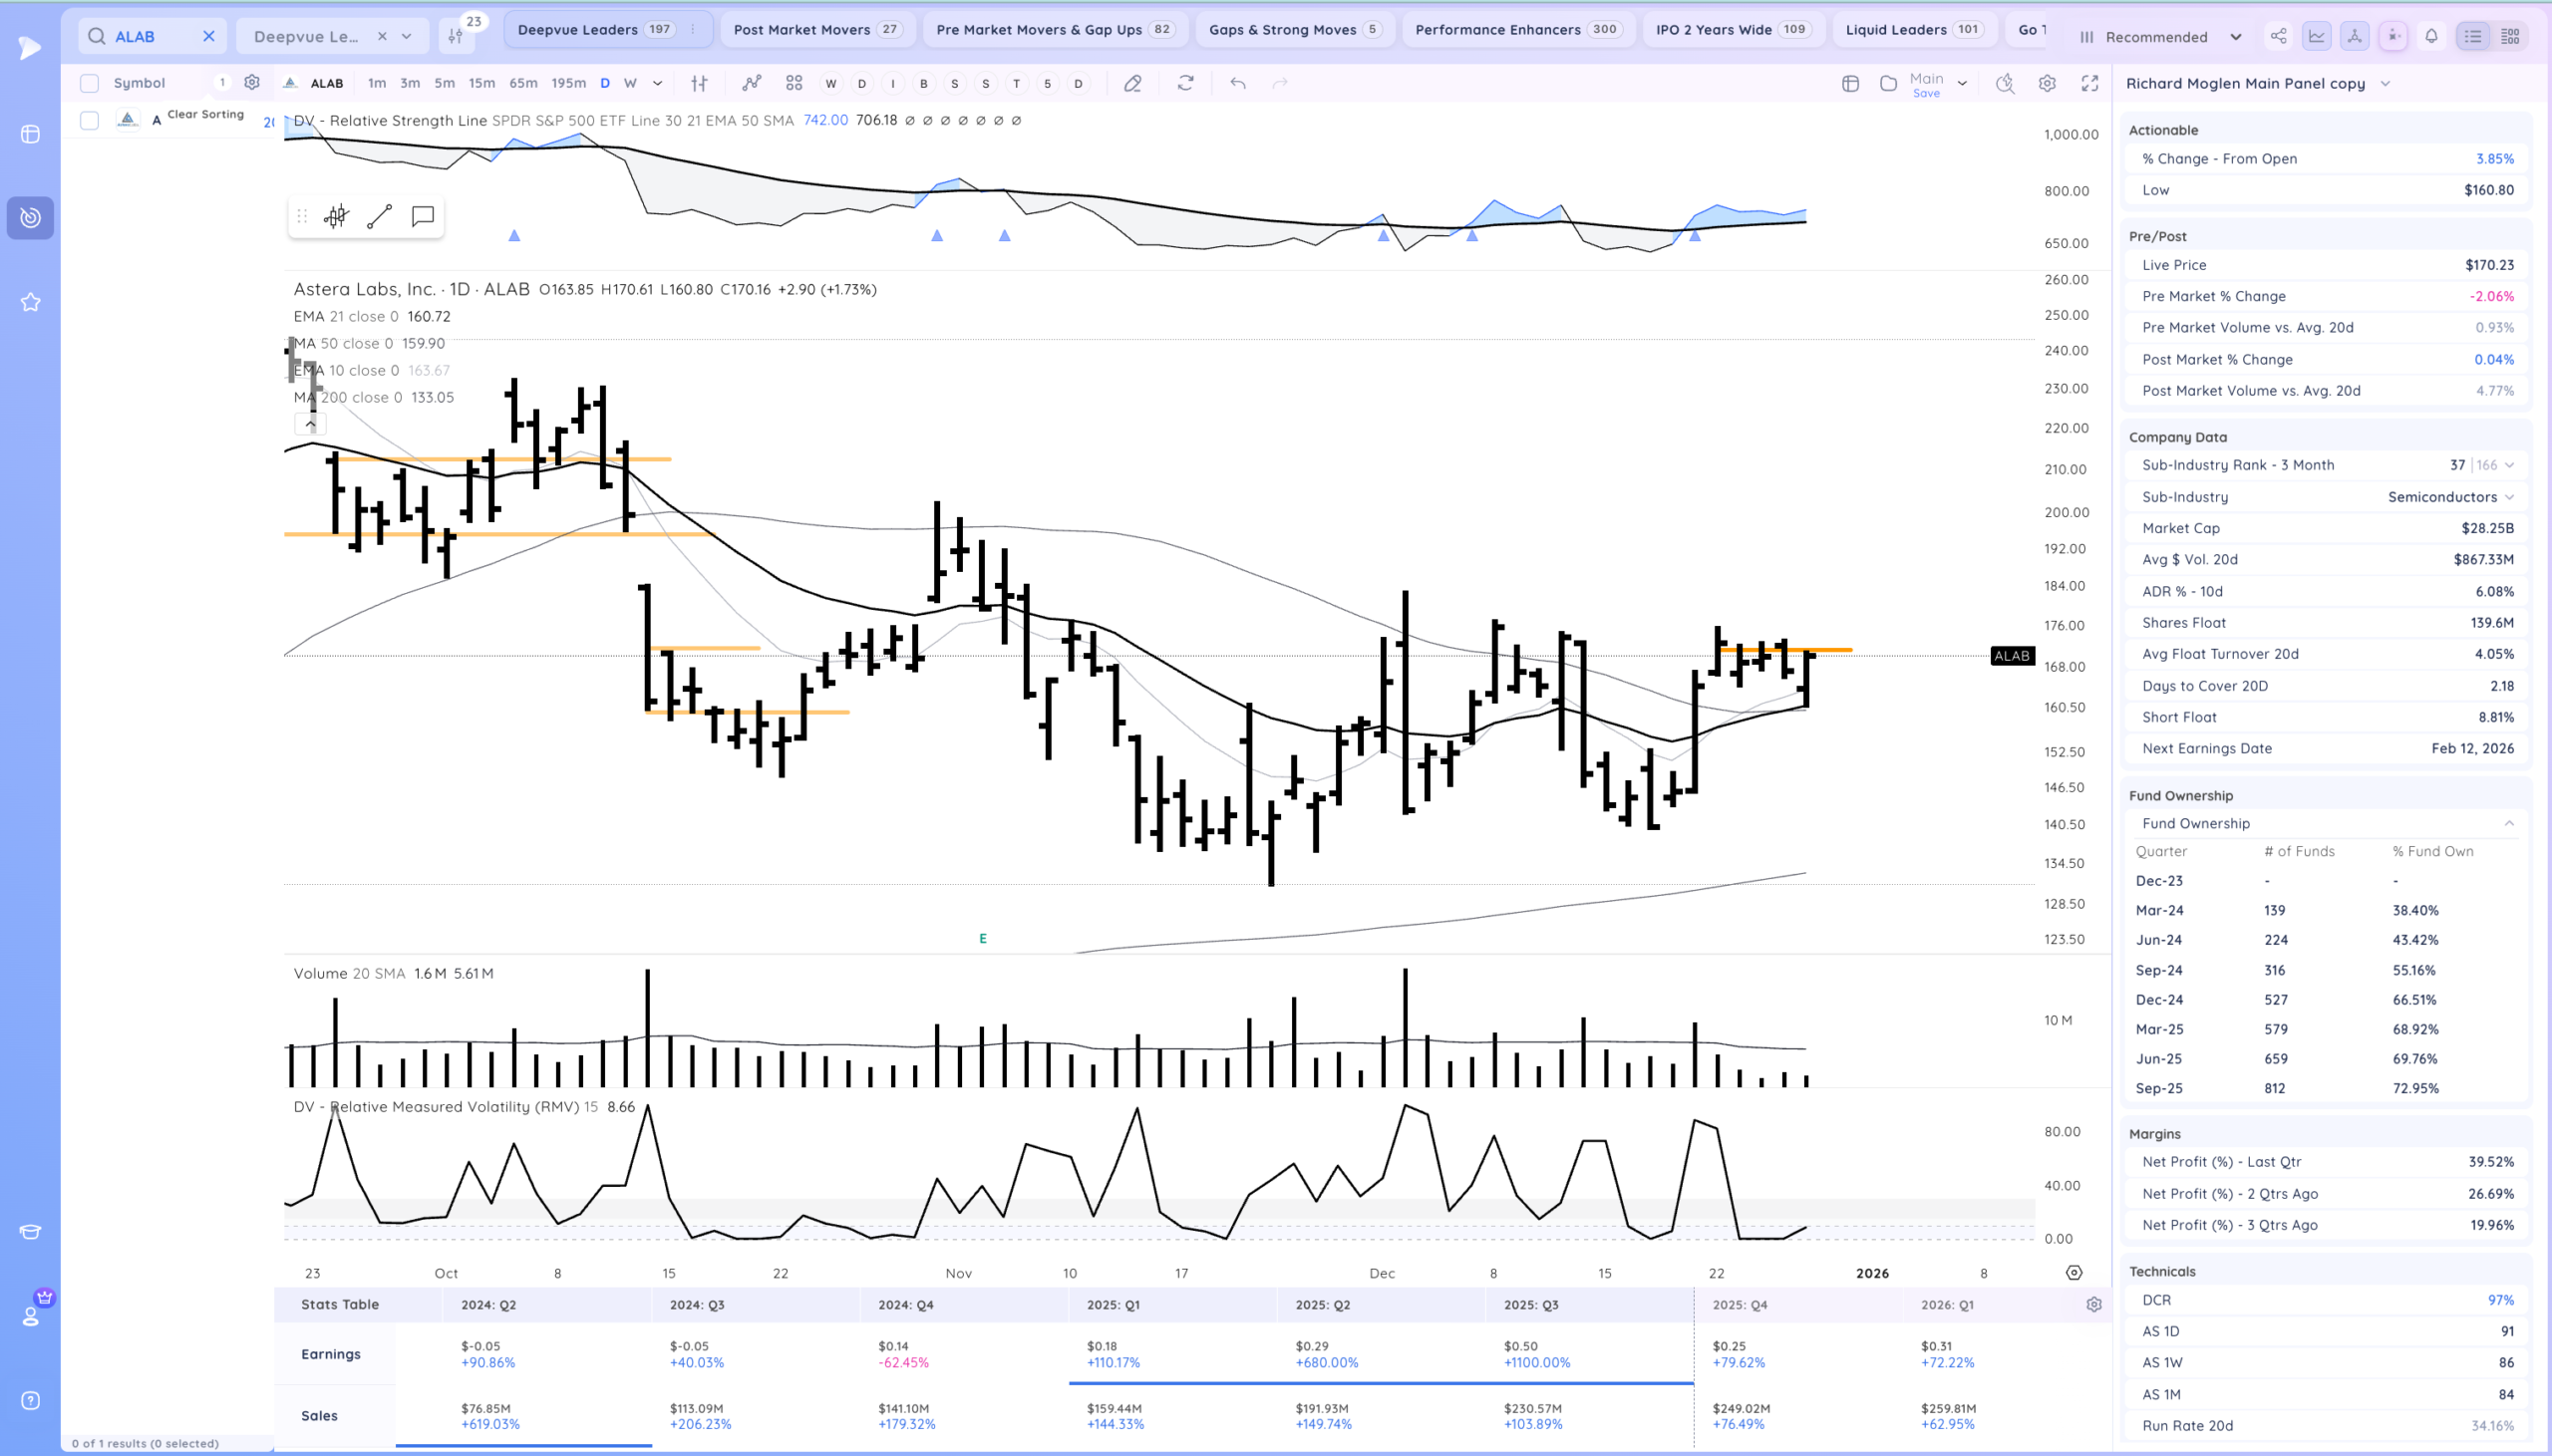2552x1456 pixels.
Task: Check the Symbol header select-all checkbox
Action: click(89, 83)
